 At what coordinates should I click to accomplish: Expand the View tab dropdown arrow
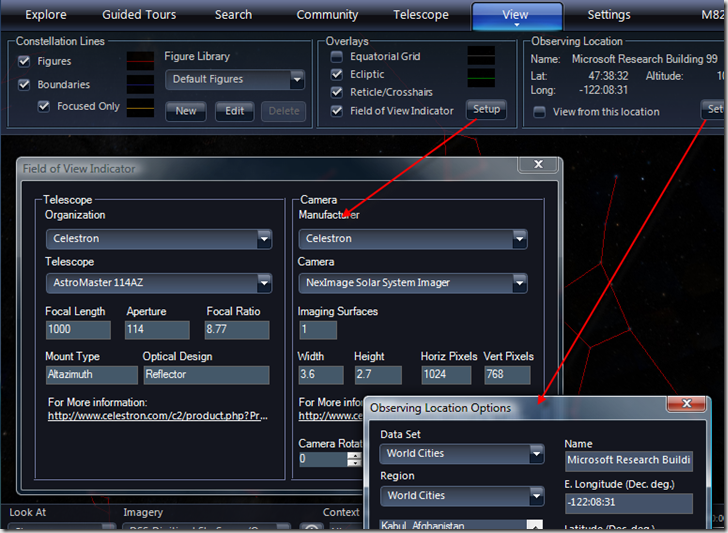pos(517,25)
